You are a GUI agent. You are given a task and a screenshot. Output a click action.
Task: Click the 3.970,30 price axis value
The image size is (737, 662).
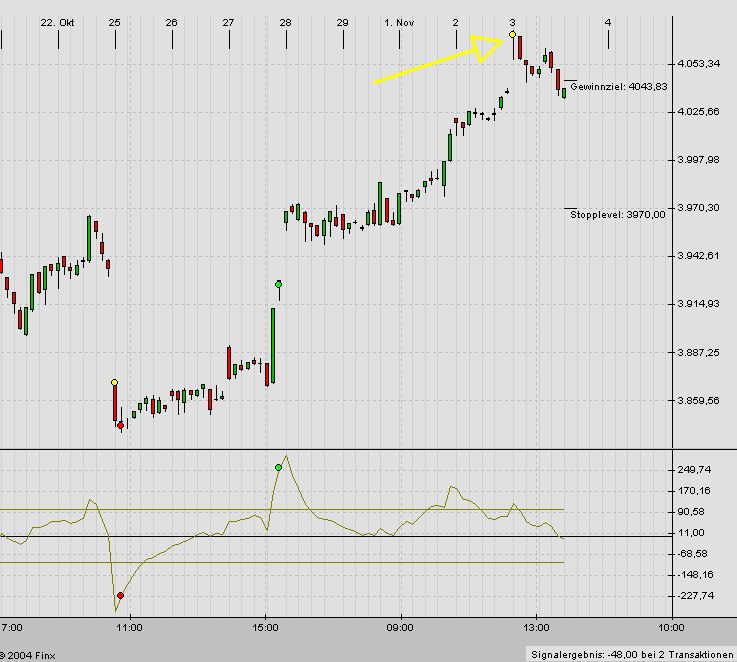[698, 208]
